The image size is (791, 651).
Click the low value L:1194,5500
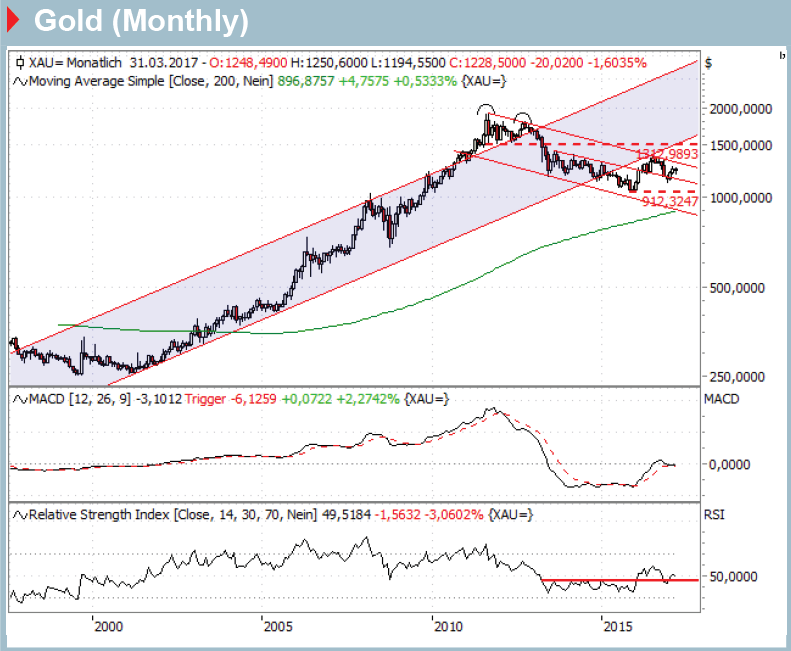pyautogui.click(x=408, y=63)
